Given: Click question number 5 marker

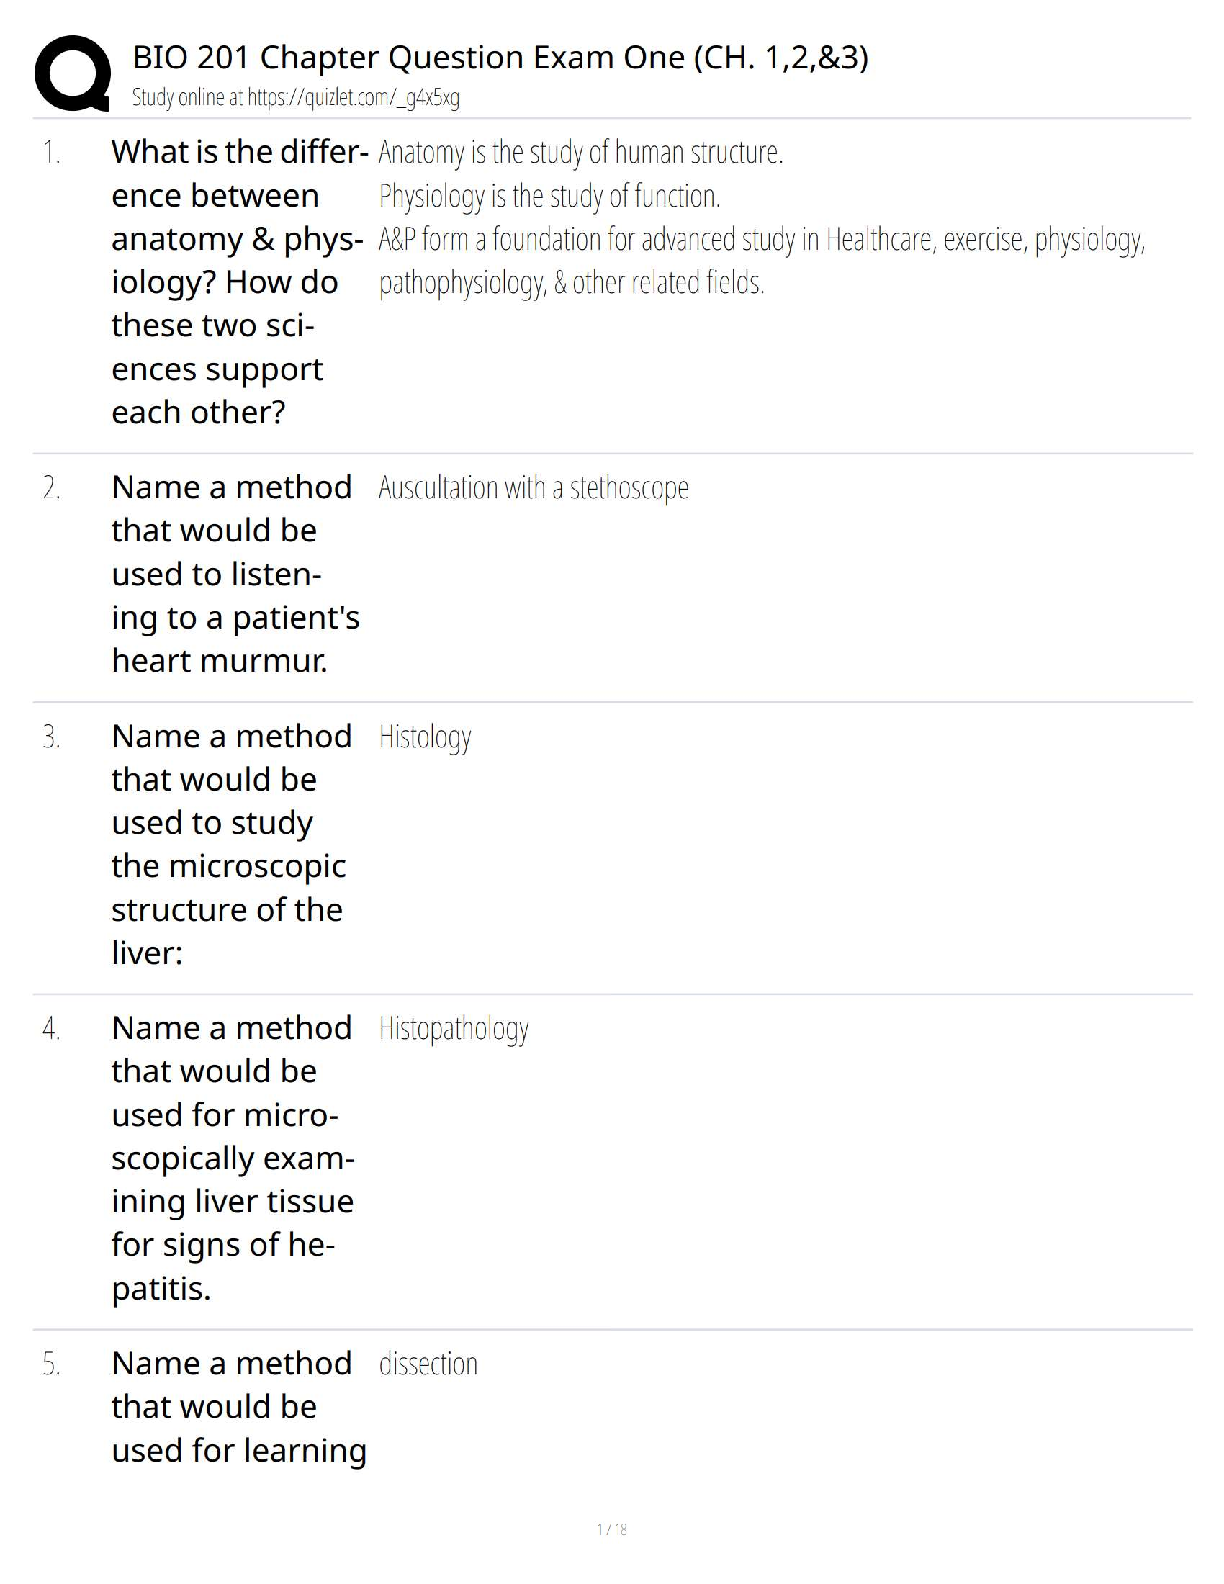Looking at the screenshot, I should [51, 1364].
